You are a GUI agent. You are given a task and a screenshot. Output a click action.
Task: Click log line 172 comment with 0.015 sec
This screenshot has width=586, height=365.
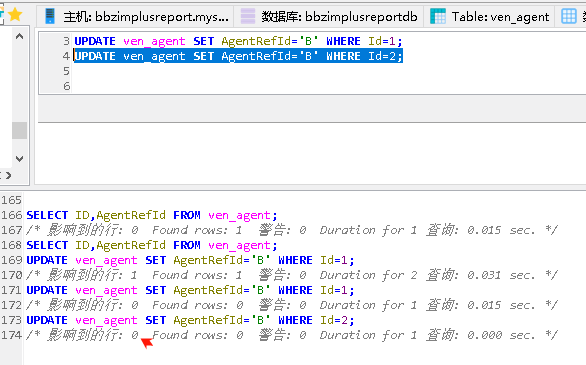[292, 305]
